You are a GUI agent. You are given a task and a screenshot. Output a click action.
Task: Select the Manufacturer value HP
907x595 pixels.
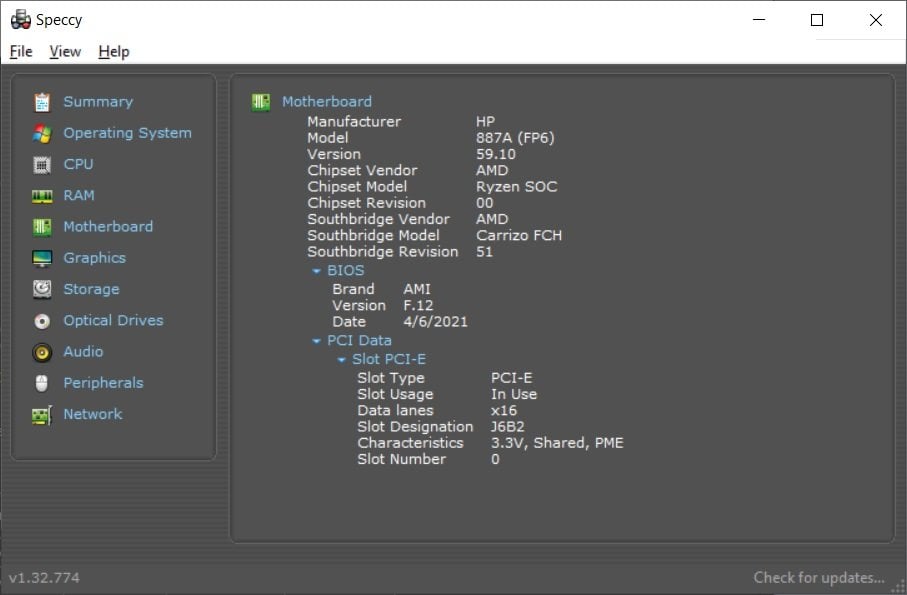coord(485,121)
